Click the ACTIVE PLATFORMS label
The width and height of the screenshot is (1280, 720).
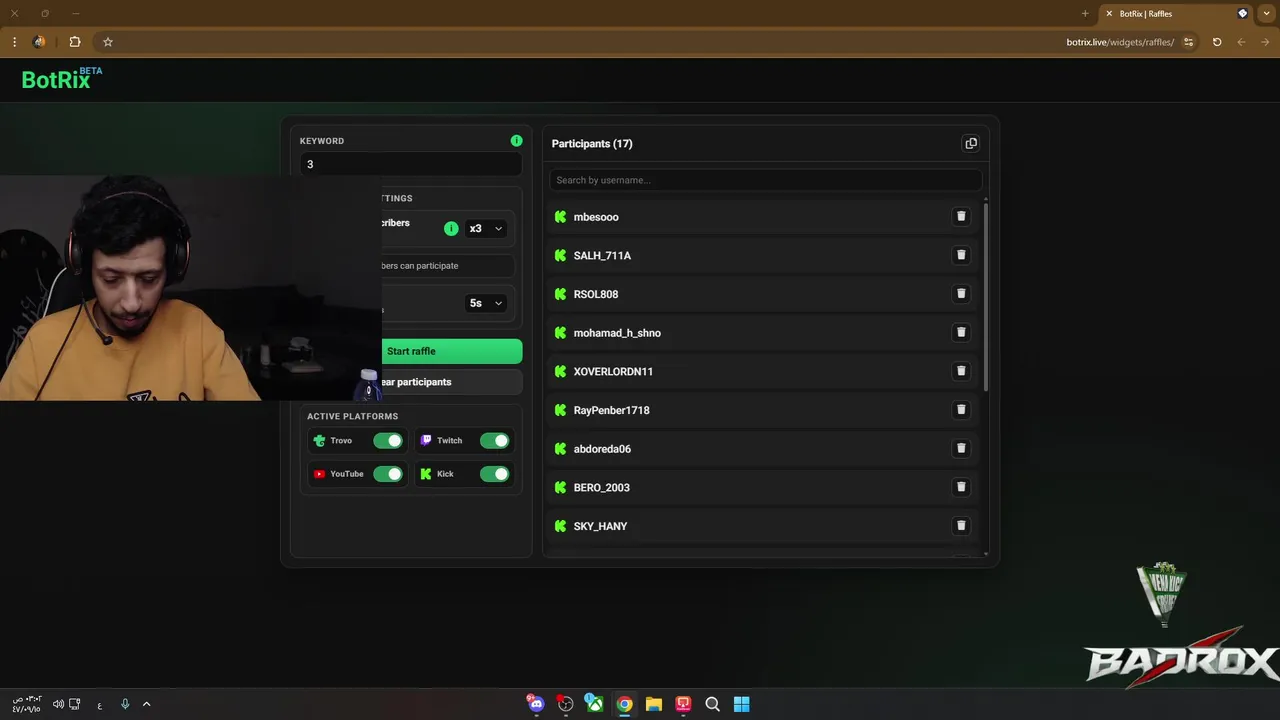[x=352, y=416]
